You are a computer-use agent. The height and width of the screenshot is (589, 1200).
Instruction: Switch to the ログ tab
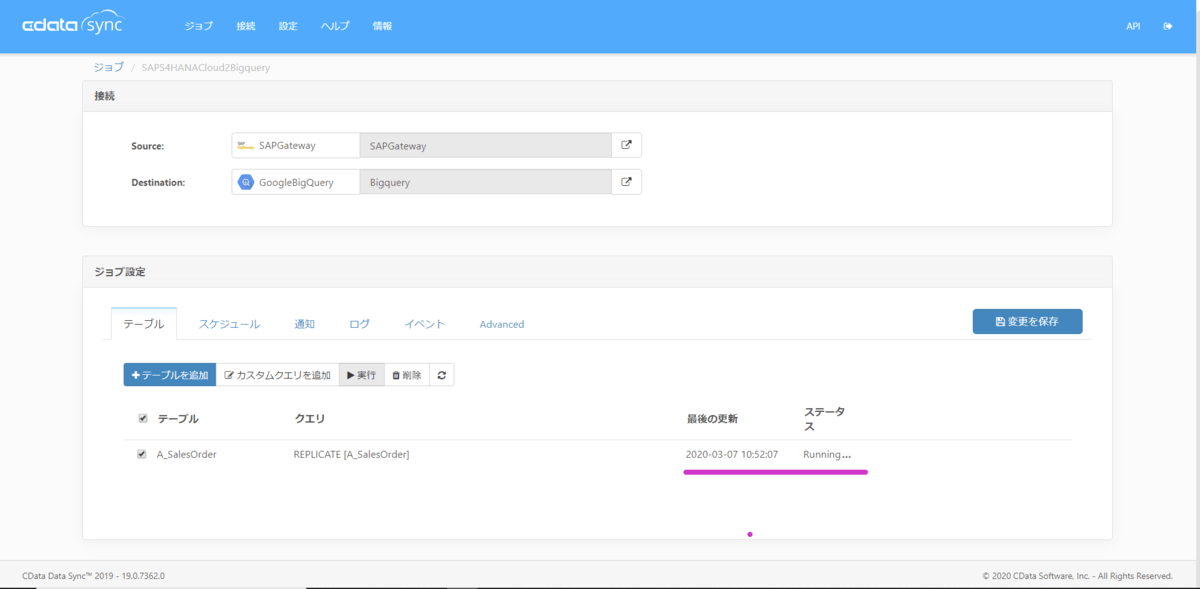pos(359,324)
